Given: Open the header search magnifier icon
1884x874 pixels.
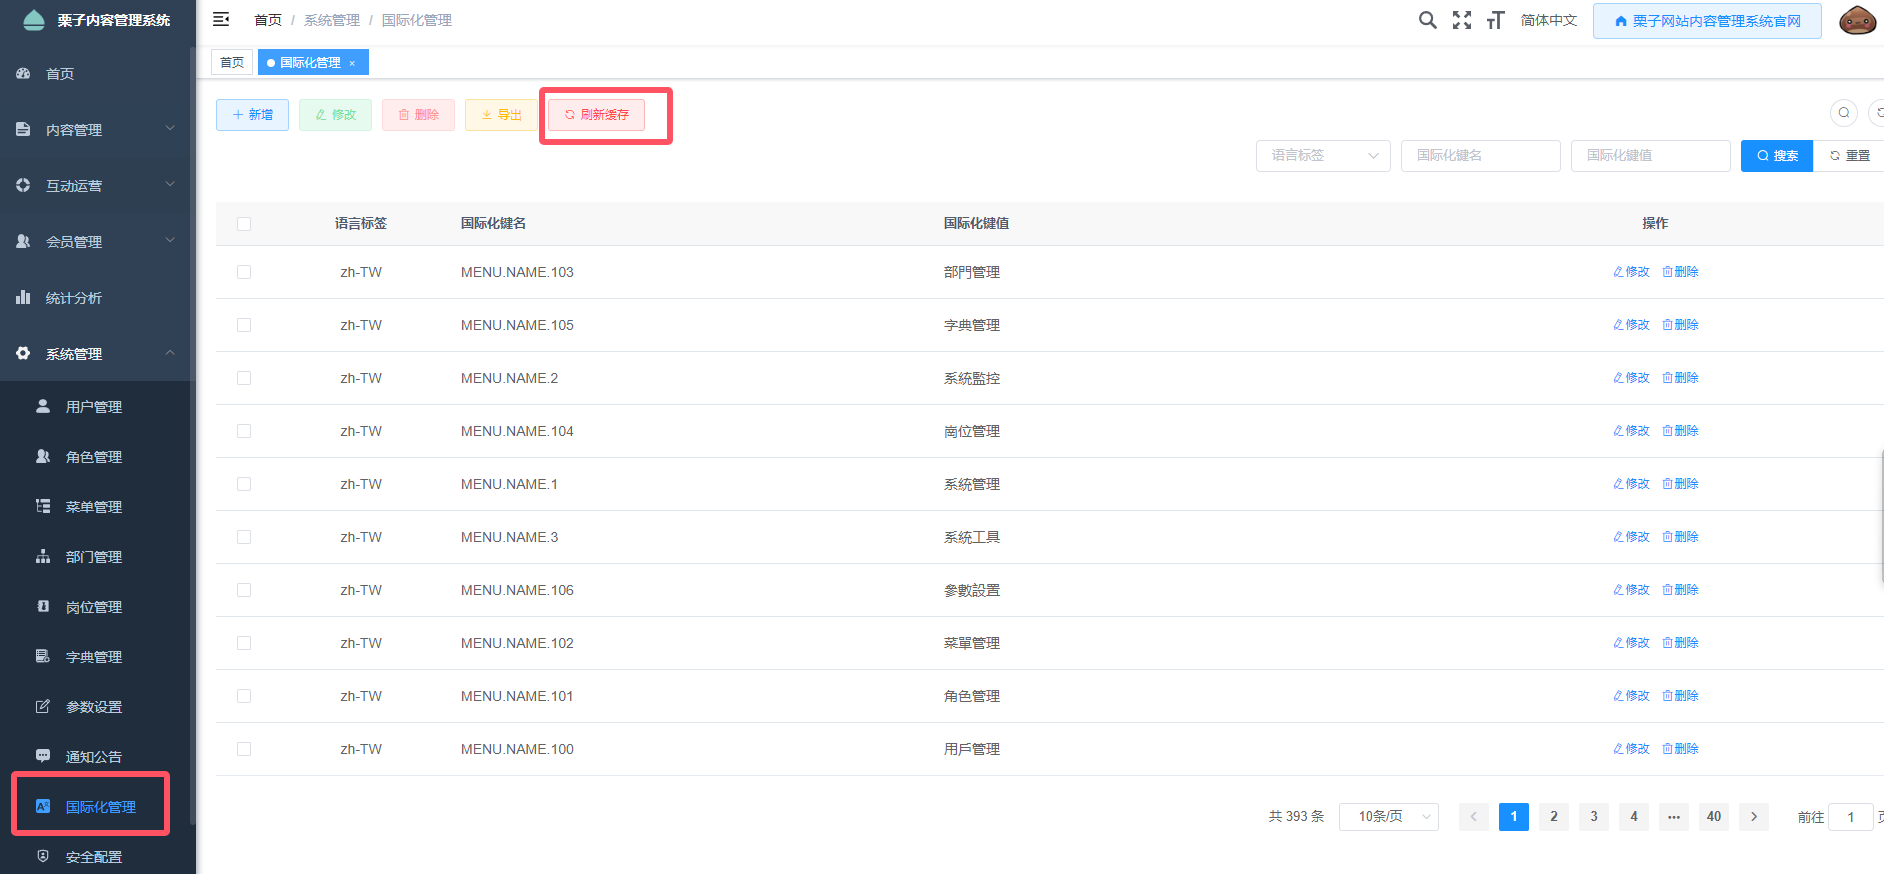Looking at the screenshot, I should (x=1427, y=20).
